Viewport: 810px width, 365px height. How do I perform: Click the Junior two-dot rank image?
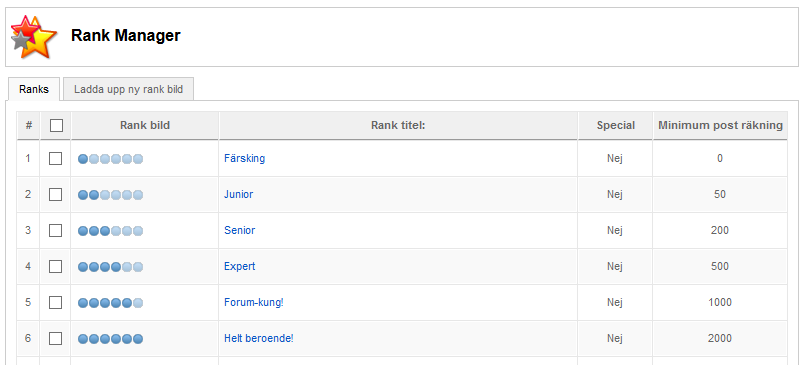pos(110,195)
